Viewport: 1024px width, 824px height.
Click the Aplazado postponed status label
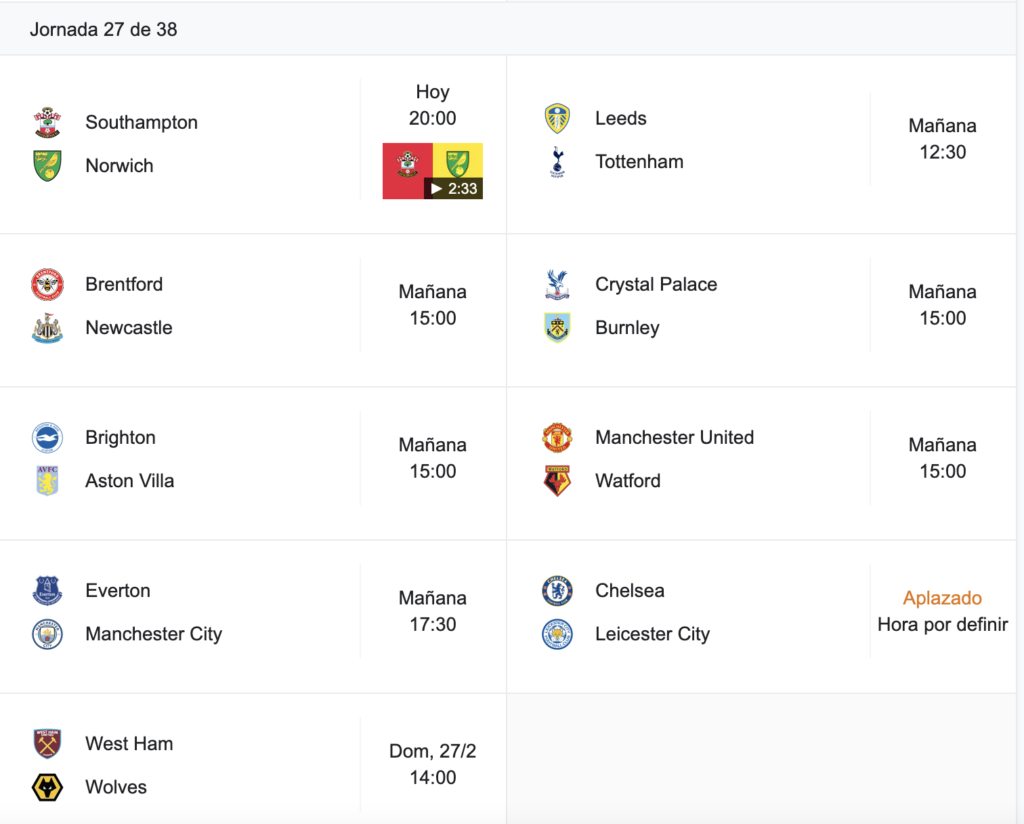click(942, 598)
